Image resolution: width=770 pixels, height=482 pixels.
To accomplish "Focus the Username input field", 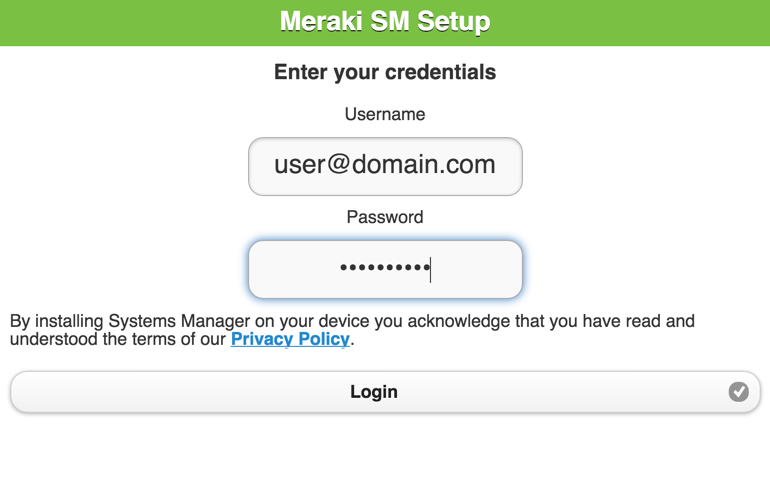I will point(385,166).
